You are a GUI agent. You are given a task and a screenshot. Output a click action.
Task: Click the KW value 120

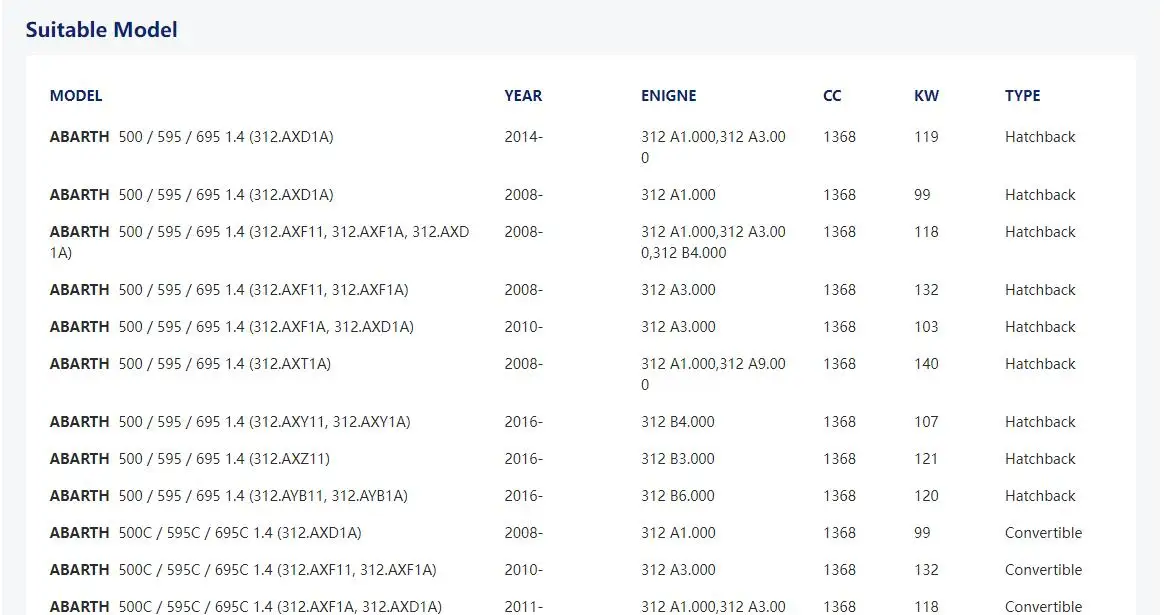(x=926, y=496)
